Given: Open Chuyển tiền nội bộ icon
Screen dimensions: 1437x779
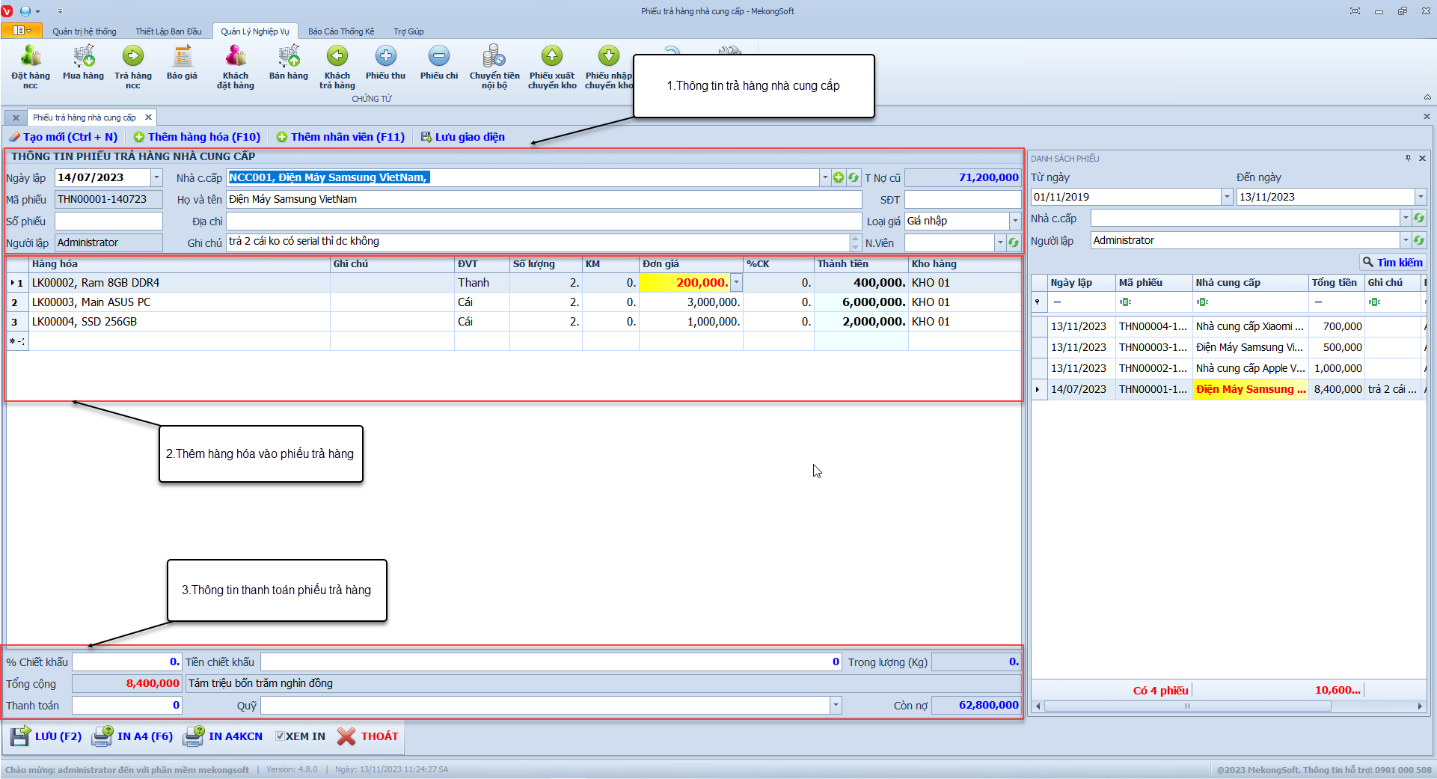Looking at the screenshot, I should click(x=494, y=66).
